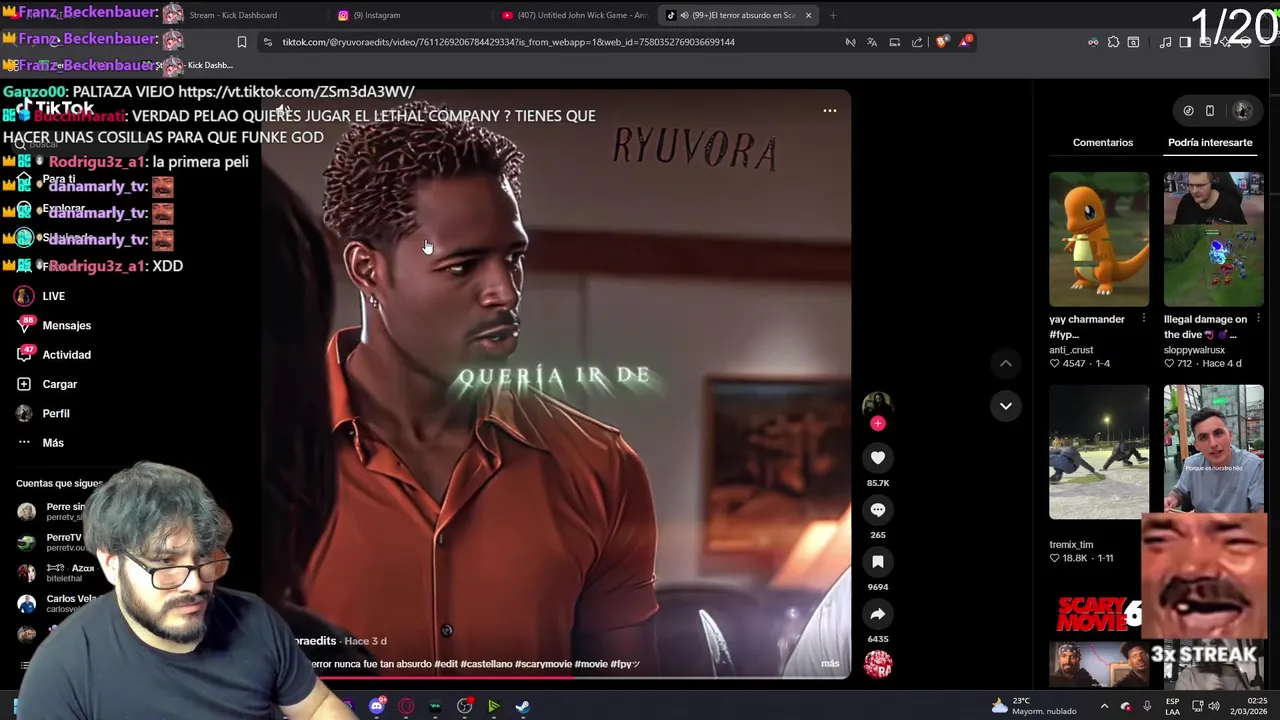Click the video progress bar
1280x720 pixels.
(585, 677)
